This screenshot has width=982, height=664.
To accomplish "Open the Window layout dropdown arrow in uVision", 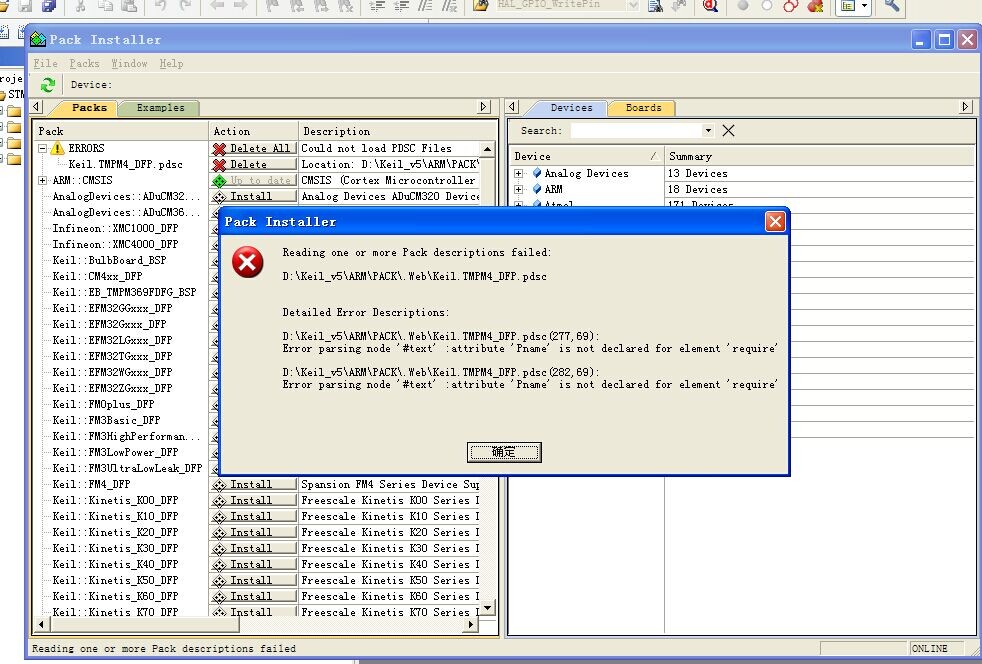I will tap(864, 6).
